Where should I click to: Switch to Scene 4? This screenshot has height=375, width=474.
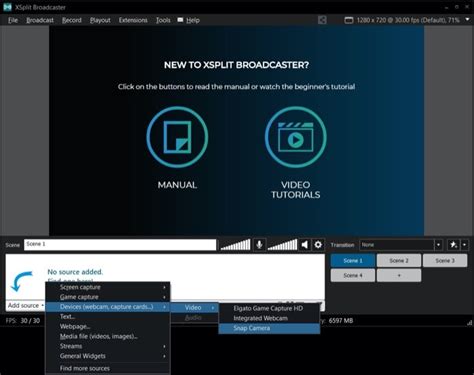(x=353, y=275)
